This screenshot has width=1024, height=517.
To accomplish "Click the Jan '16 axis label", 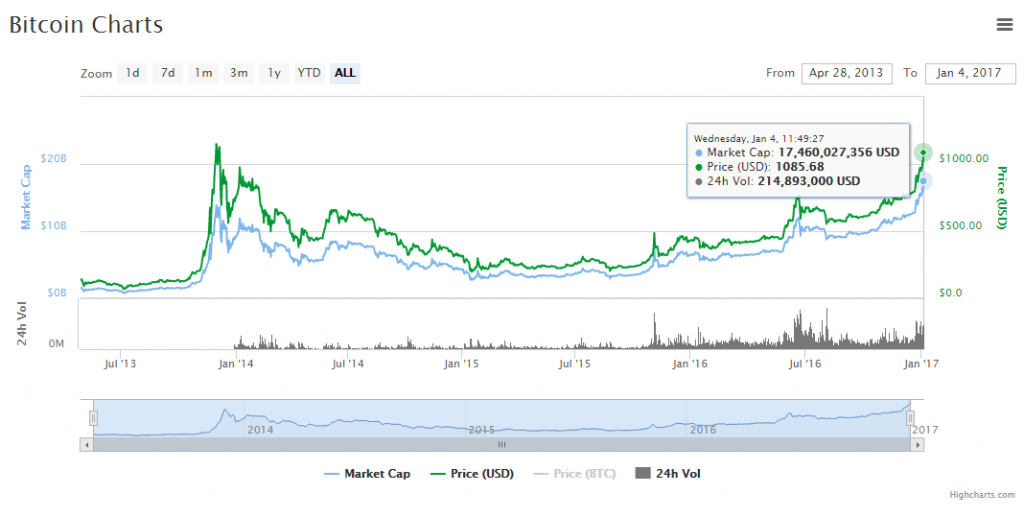I will point(690,364).
